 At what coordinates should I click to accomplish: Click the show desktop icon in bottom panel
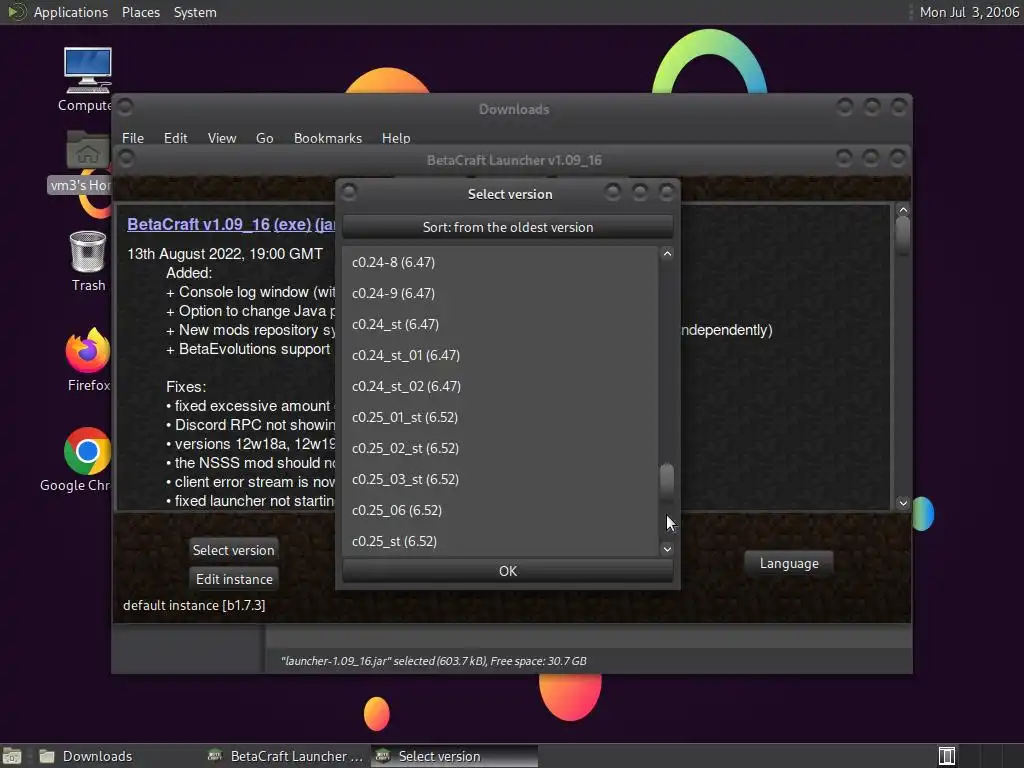pyautogui.click(x=12, y=756)
